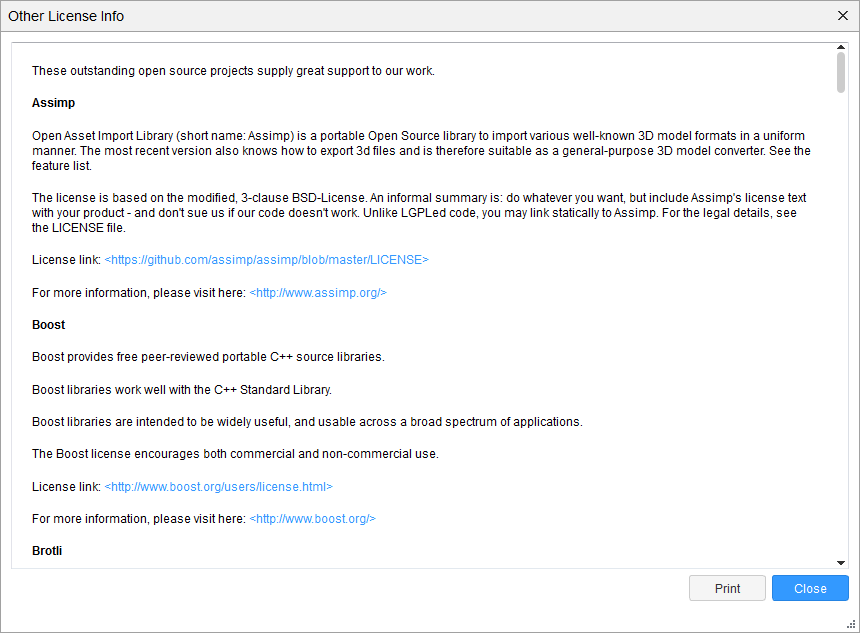Viewport: 860px width, 633px height.
Task: Click the bold Boost heading
Action: [48, 325]
